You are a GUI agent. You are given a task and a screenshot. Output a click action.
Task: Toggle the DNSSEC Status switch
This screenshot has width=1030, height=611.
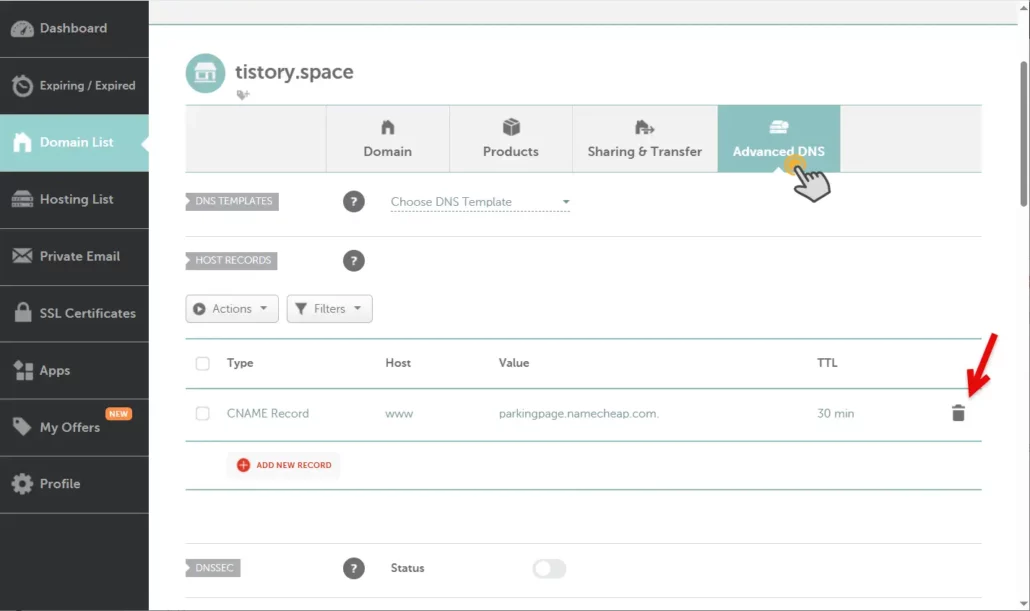549,568
